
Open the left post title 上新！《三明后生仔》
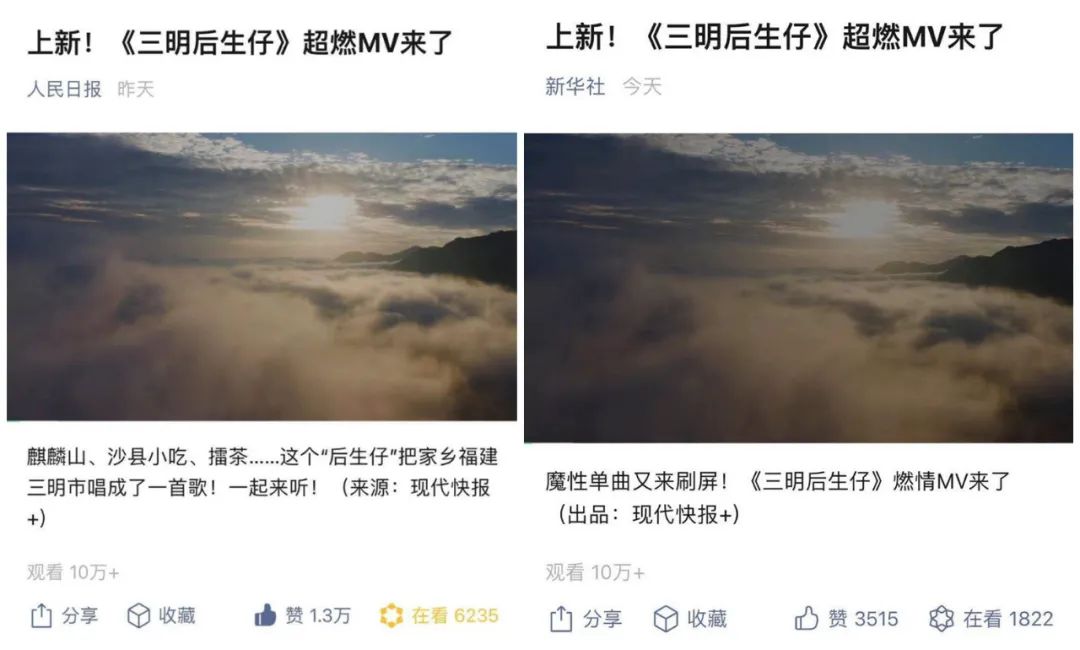[x=239, y=43]
